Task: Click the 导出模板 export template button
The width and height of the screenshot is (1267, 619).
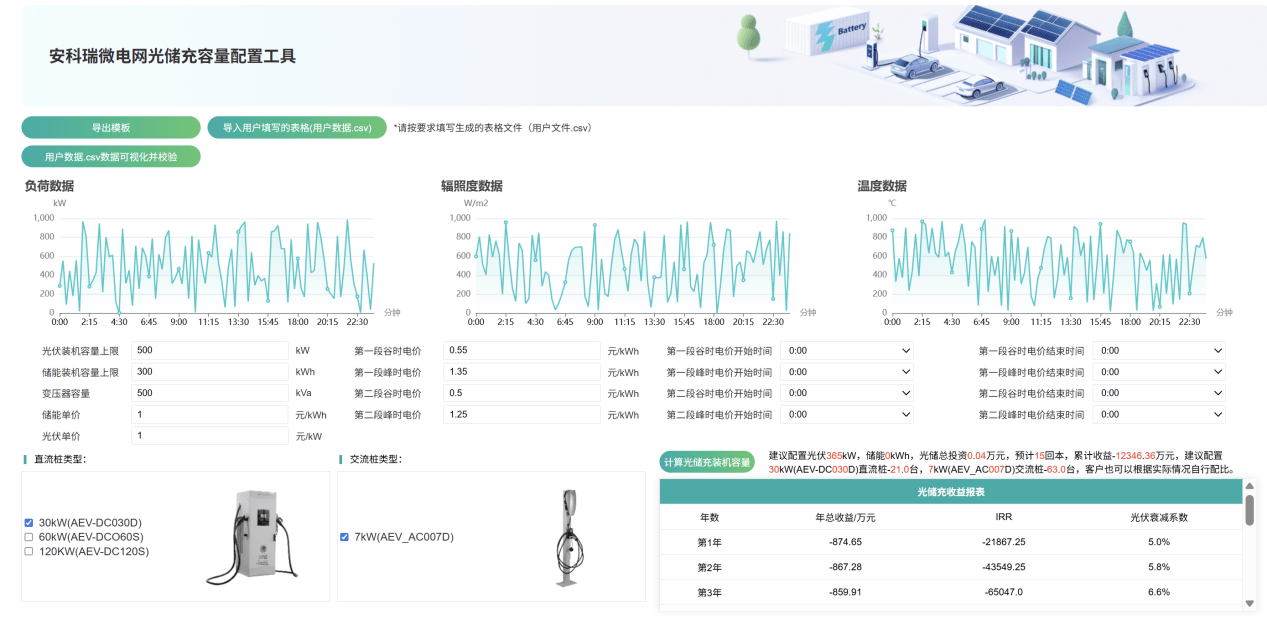Action: (111, 128)
